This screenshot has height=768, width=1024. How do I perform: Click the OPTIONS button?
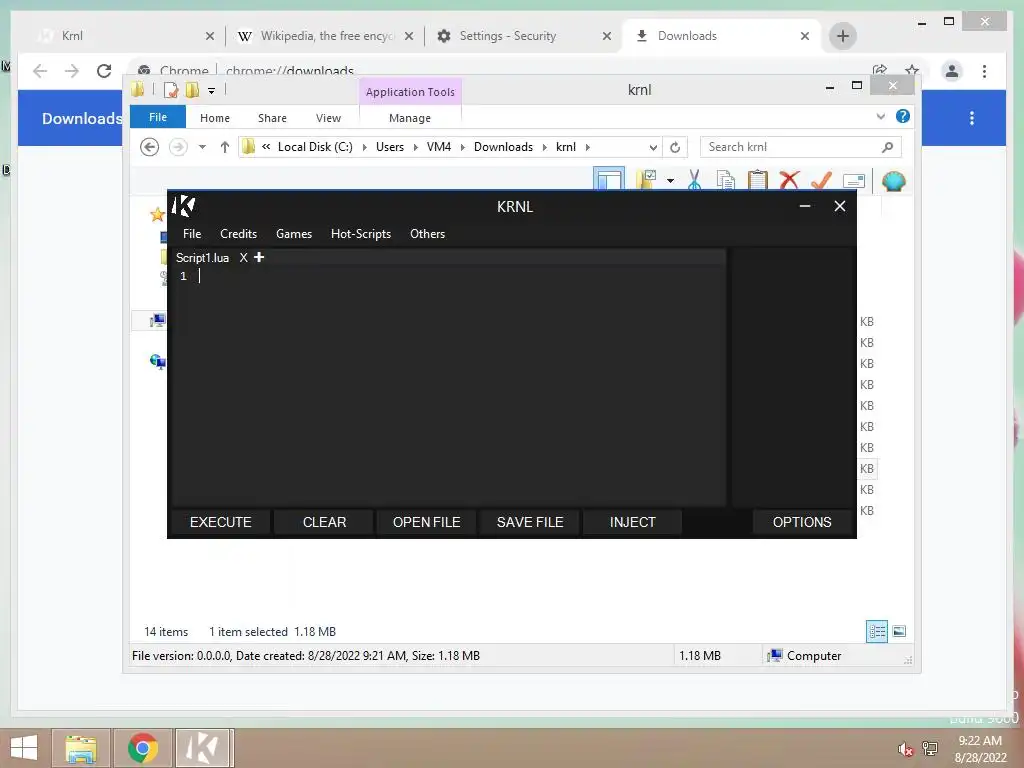tap(802, 522)
